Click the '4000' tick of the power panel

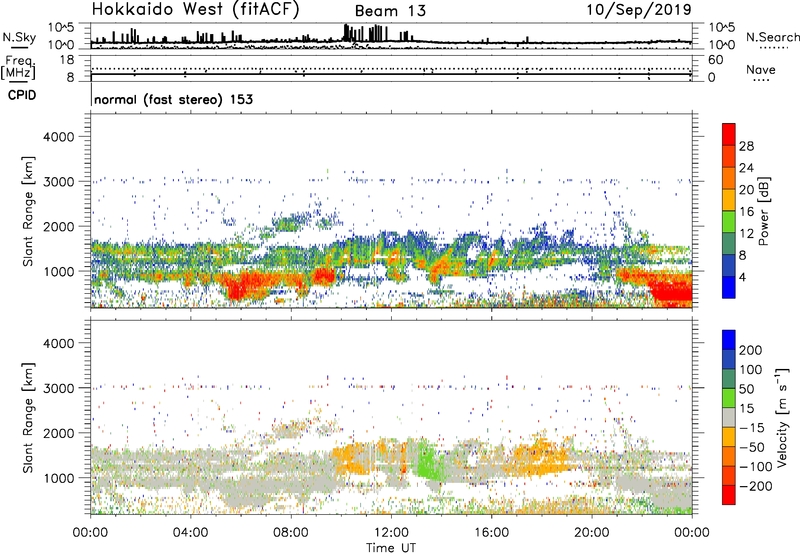(x=58, y=137)
